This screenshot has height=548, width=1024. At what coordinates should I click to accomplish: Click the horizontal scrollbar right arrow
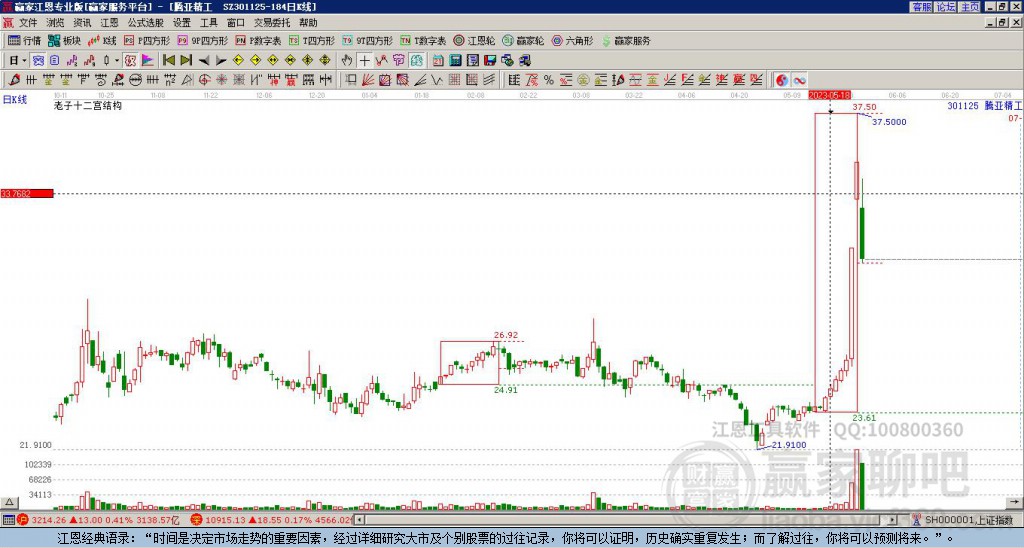coord(892,520)
